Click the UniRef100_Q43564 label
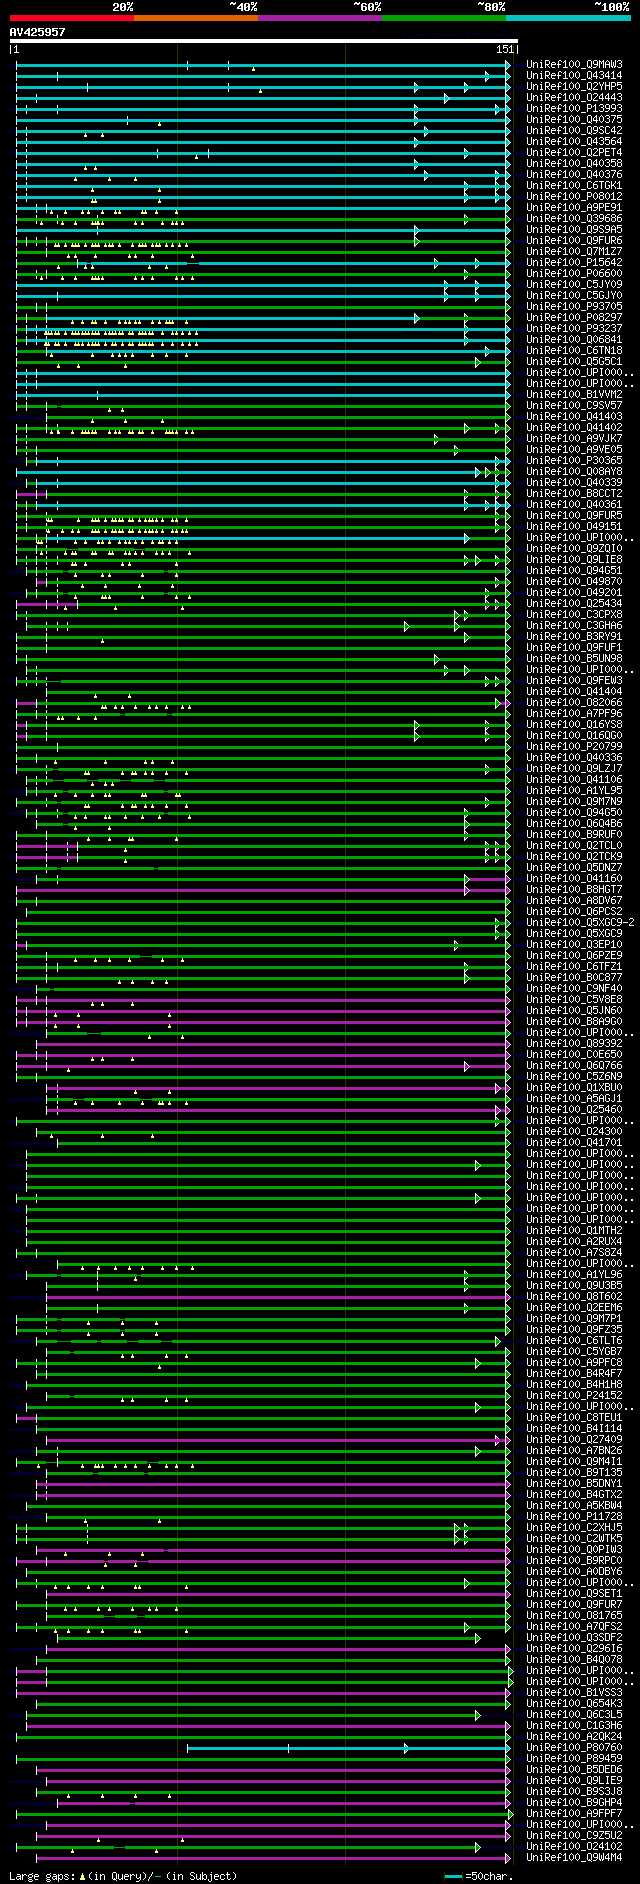Image resolution: width=640 pixels, height=1884 pixels. point(574,141)
